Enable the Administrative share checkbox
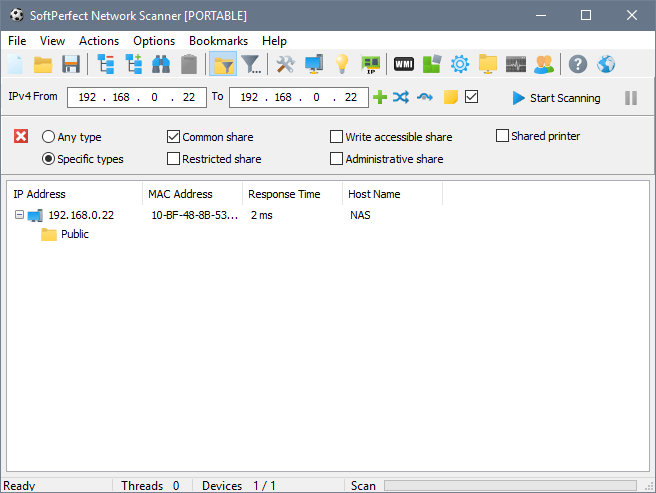Viewport: 656px width, 493px height. point(336,159)
